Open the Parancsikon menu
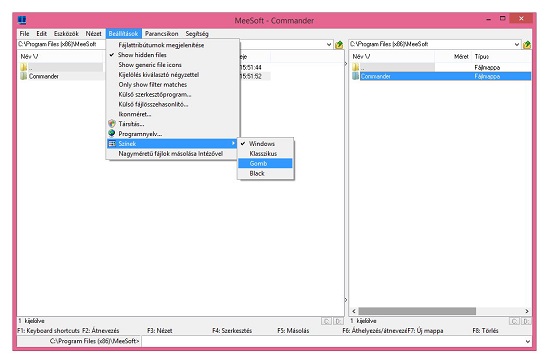Image resolution: width=550 pixels, height=364 pixels. 162,34
